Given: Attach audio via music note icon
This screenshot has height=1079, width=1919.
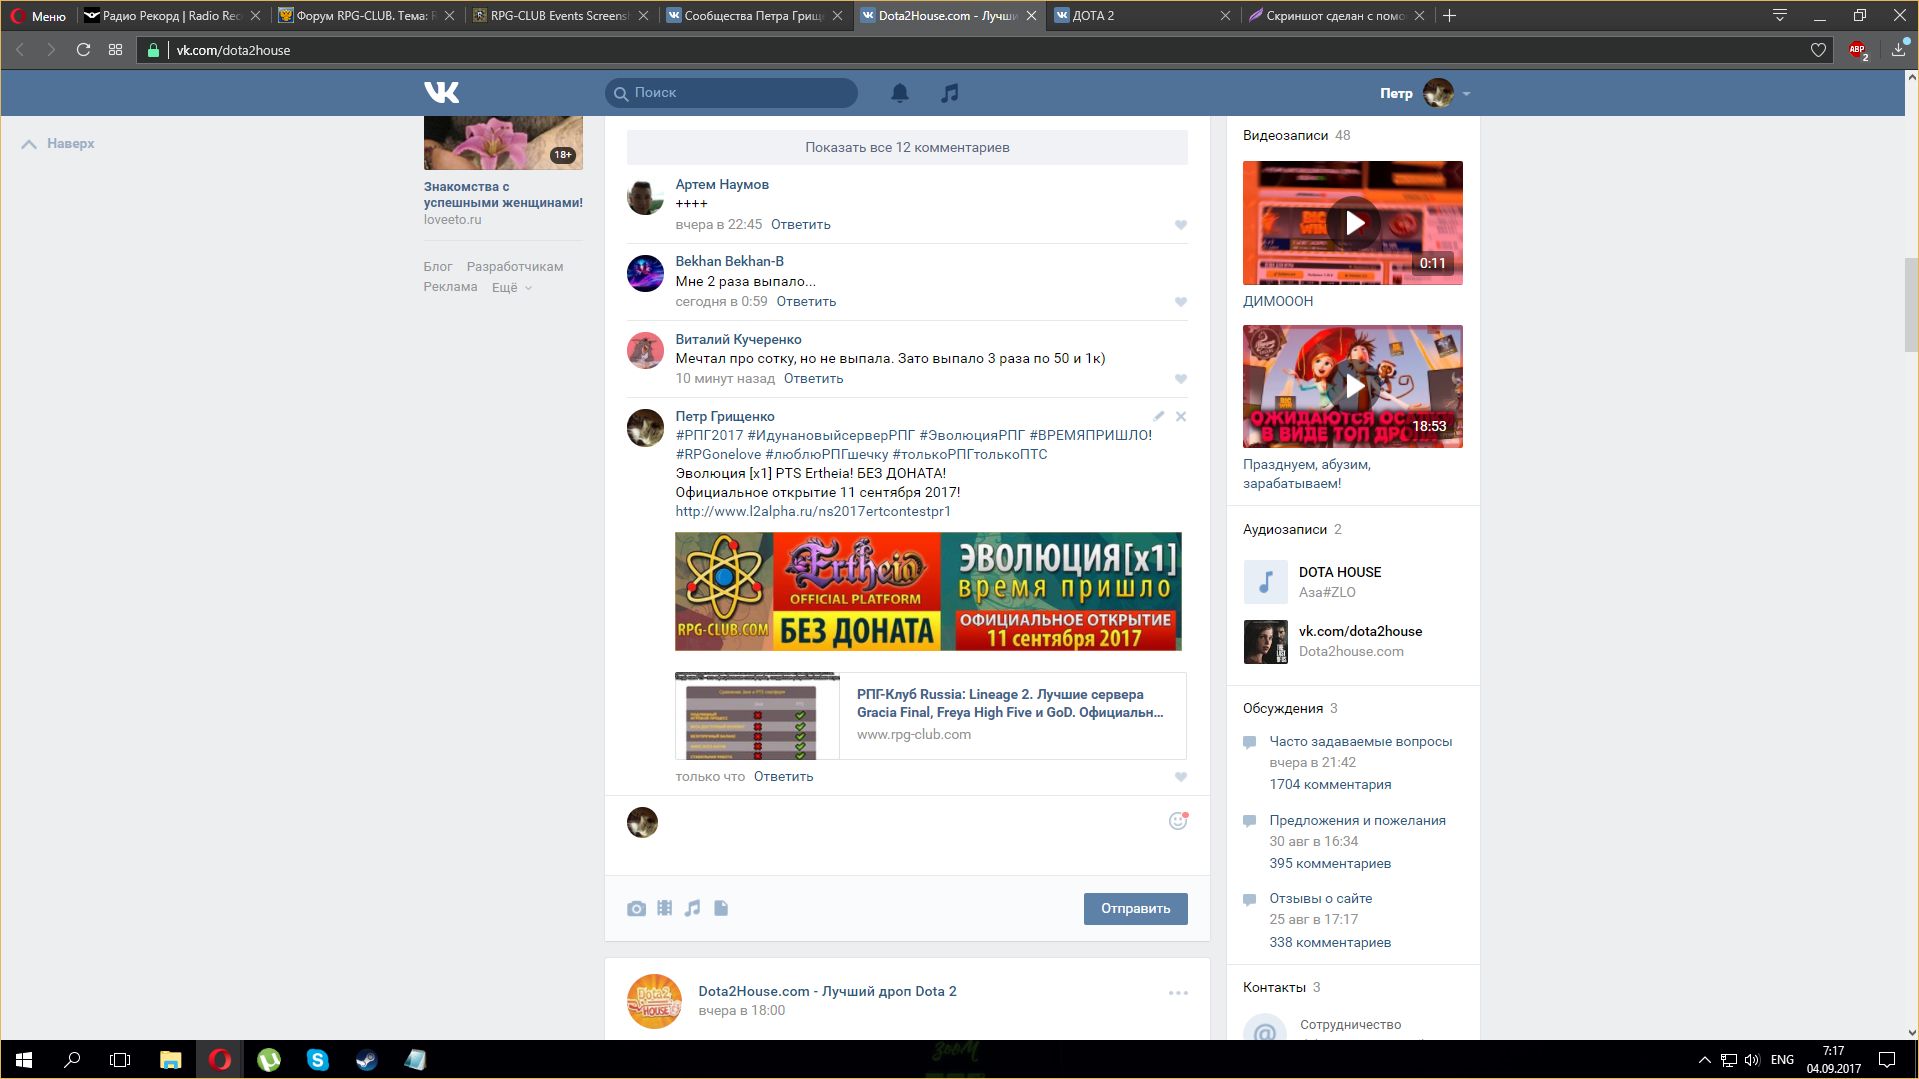Looking at the screenshot, I should pyautogui.click(x=692, y=908).
